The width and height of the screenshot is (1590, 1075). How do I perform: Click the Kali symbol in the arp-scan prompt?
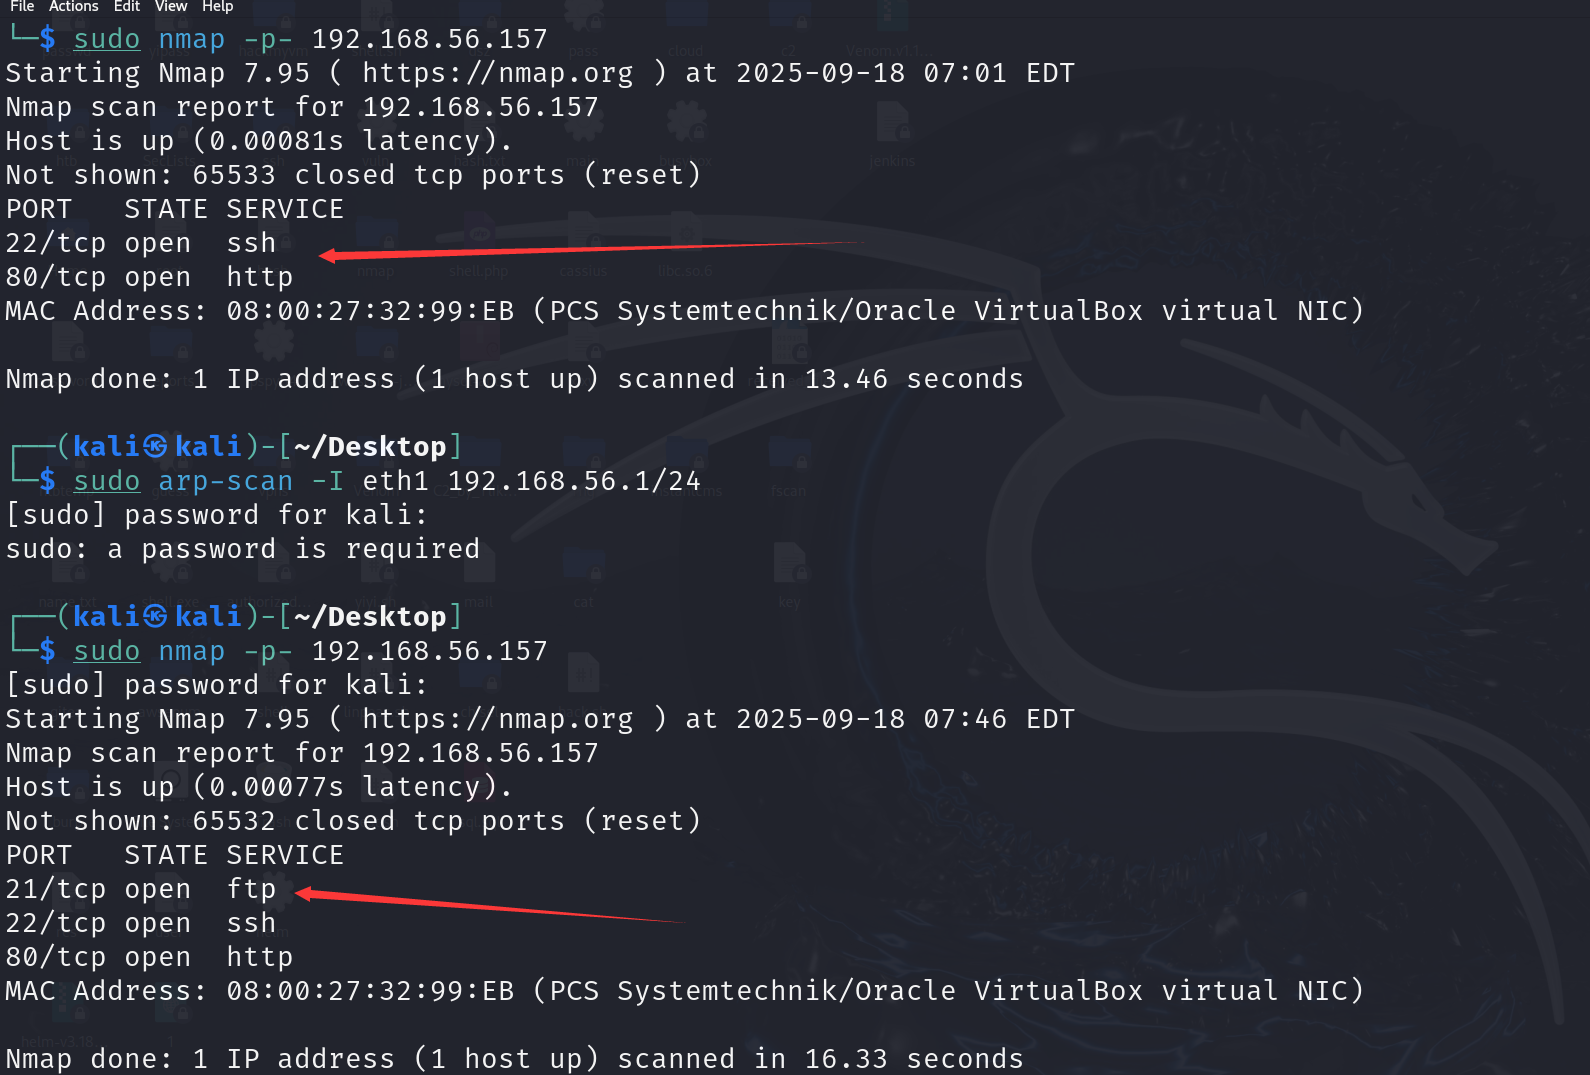tap(155, 446)
